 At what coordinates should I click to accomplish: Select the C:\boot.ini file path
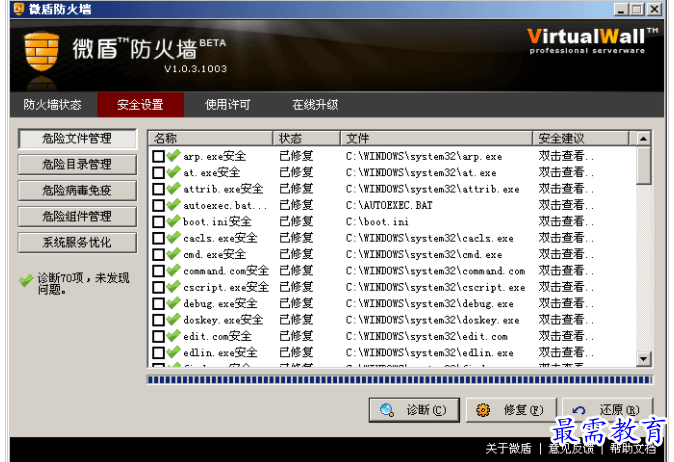(377, 222)
